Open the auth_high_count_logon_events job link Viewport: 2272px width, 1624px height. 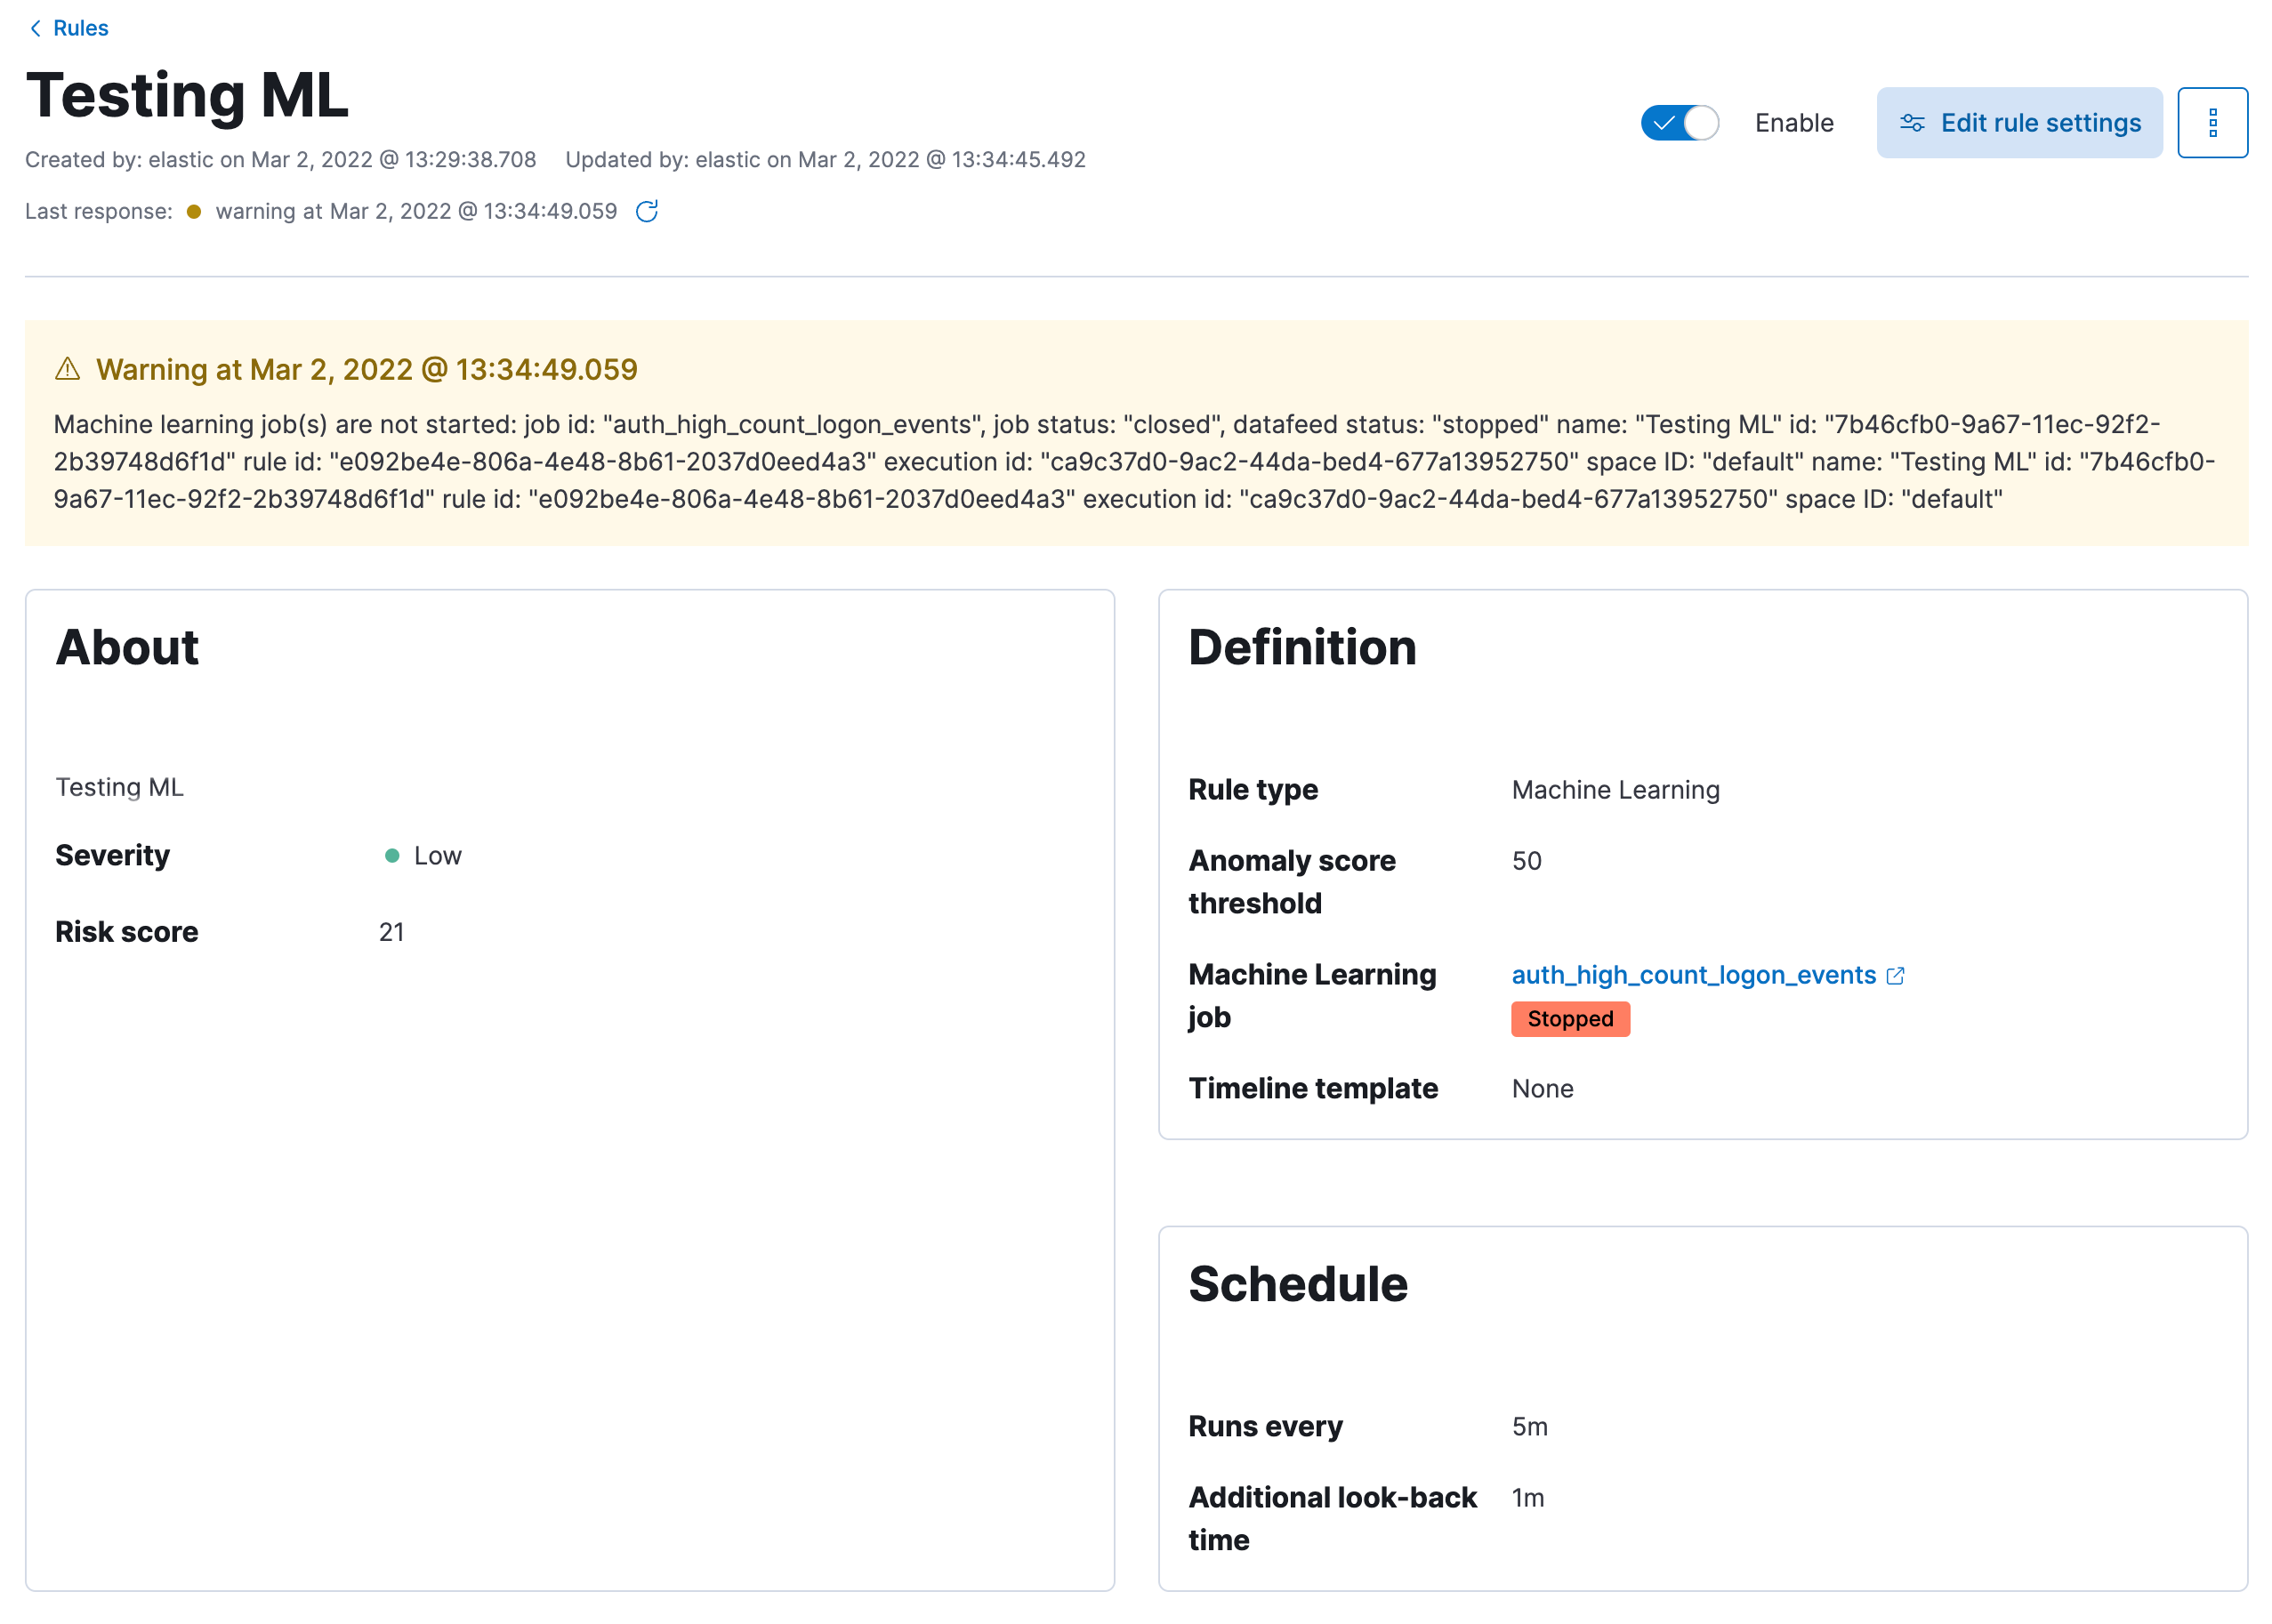pos(1693,975)
